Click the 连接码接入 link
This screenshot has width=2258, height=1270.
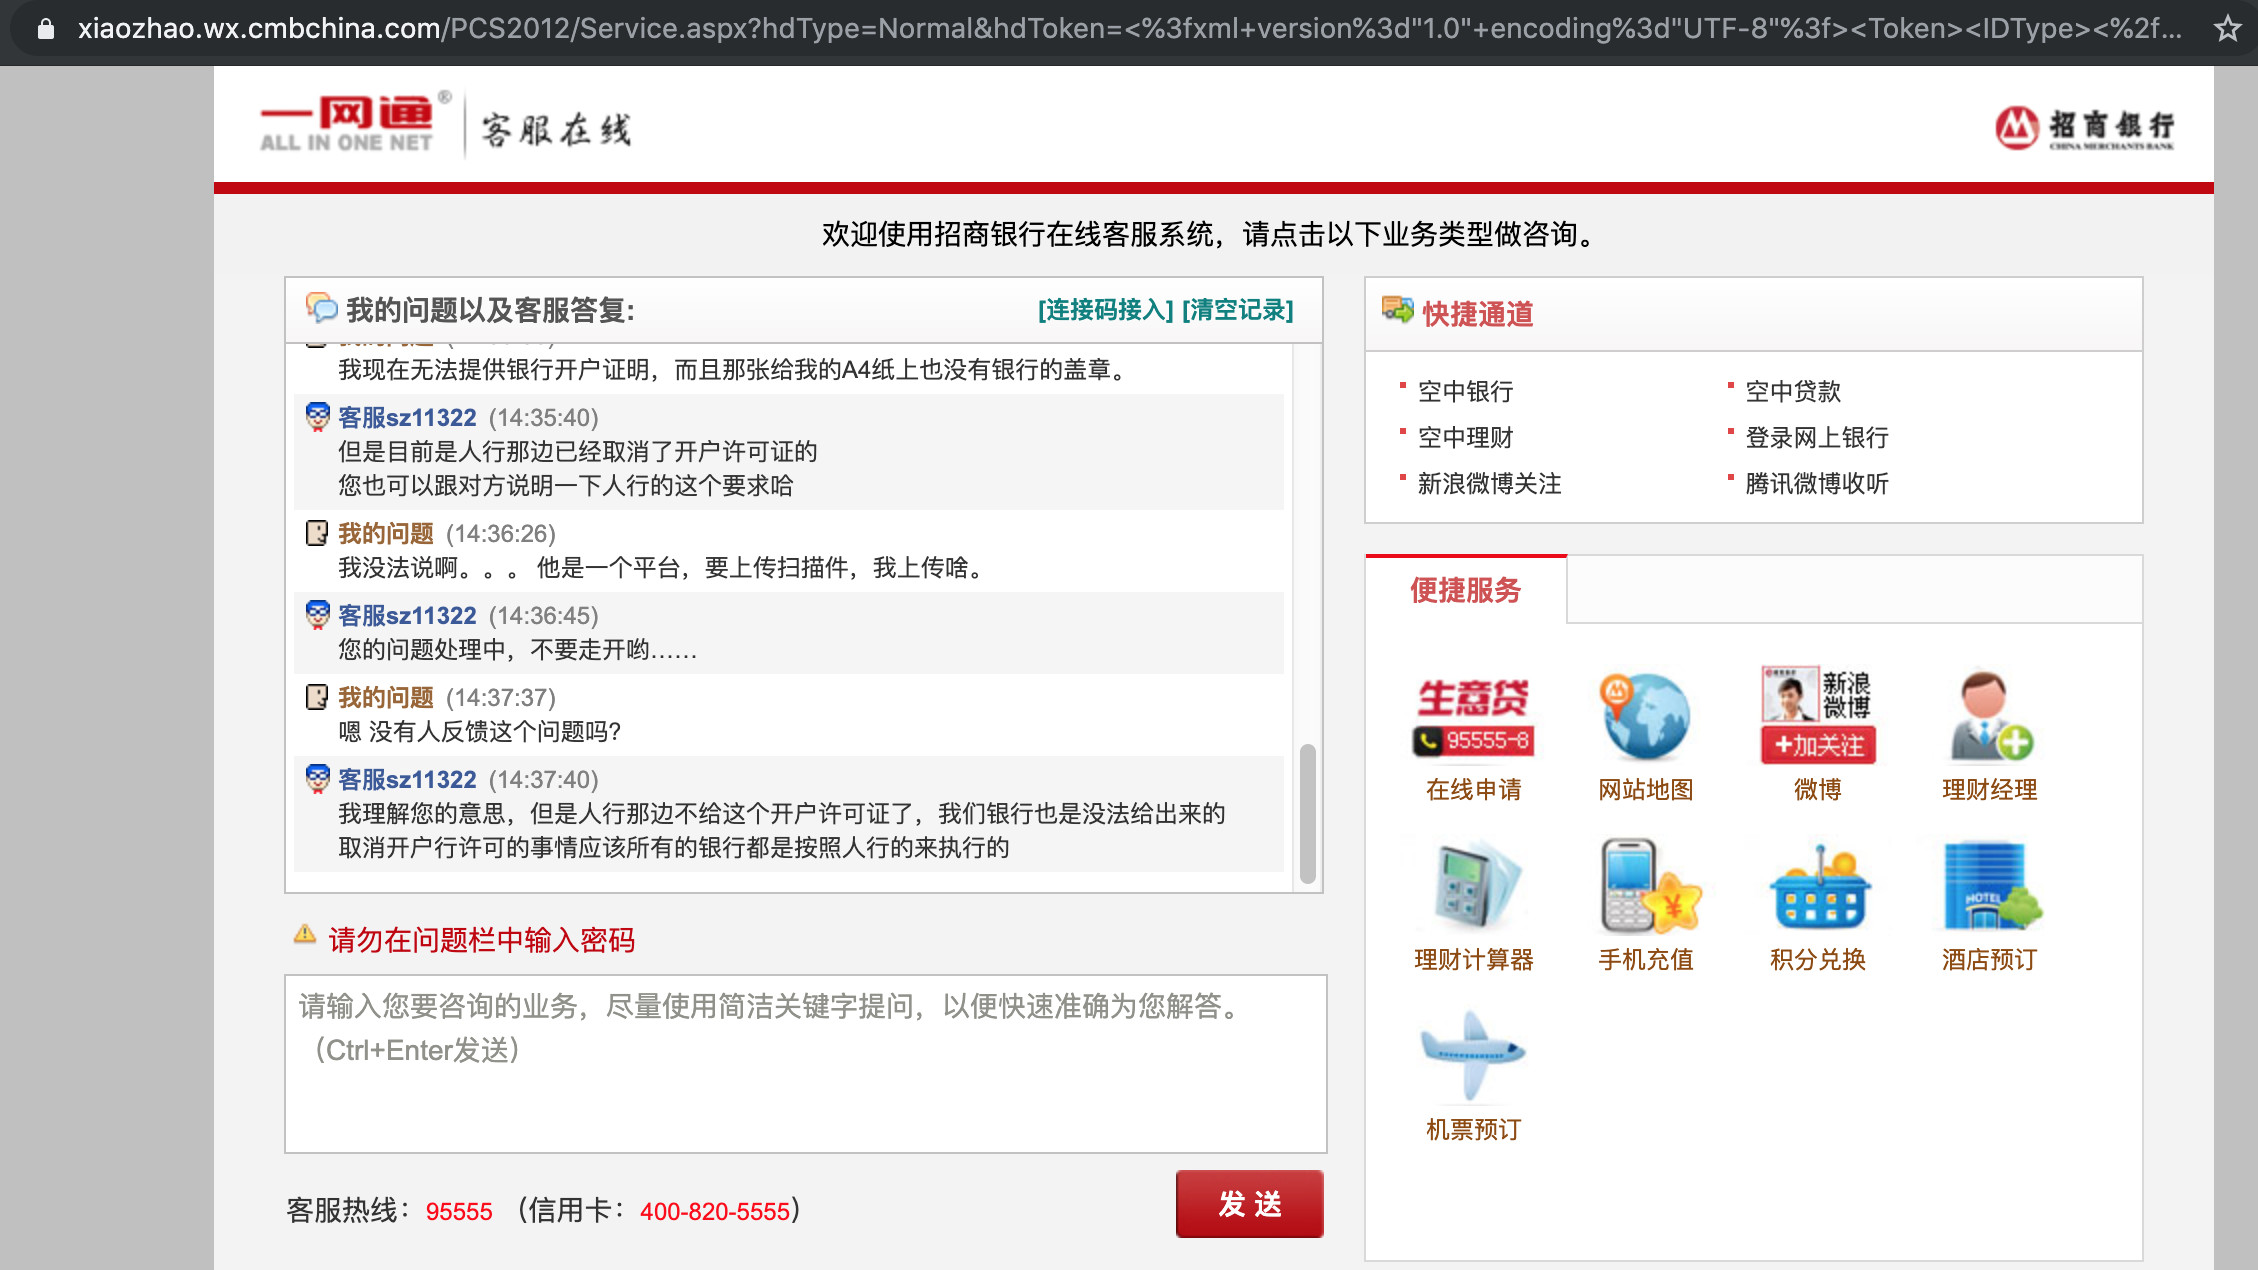coord(1105,310)
